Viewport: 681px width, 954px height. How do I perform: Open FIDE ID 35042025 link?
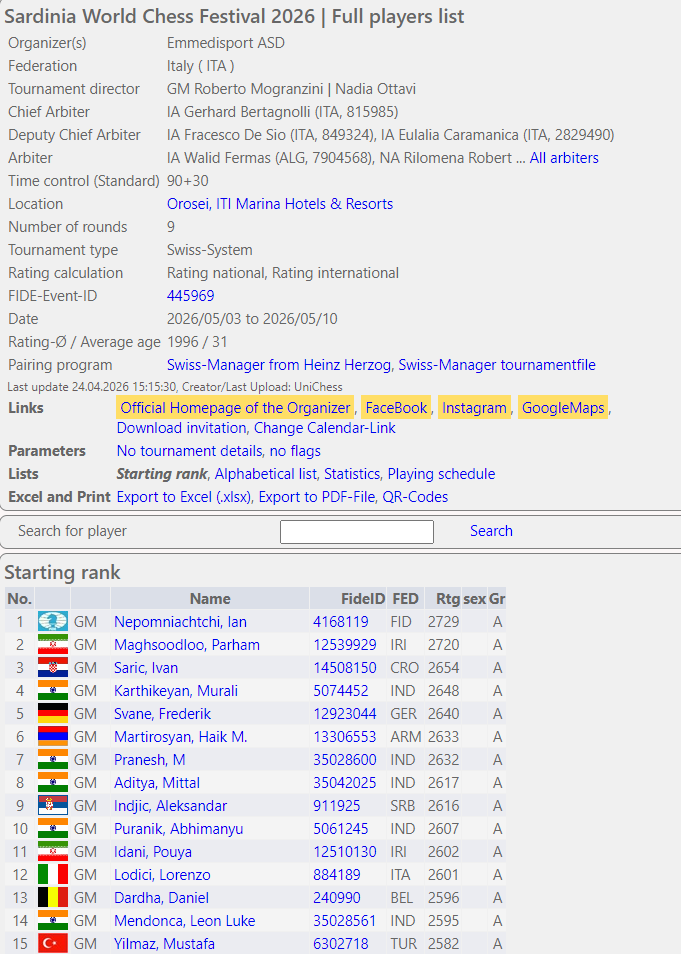coord(345,783)
